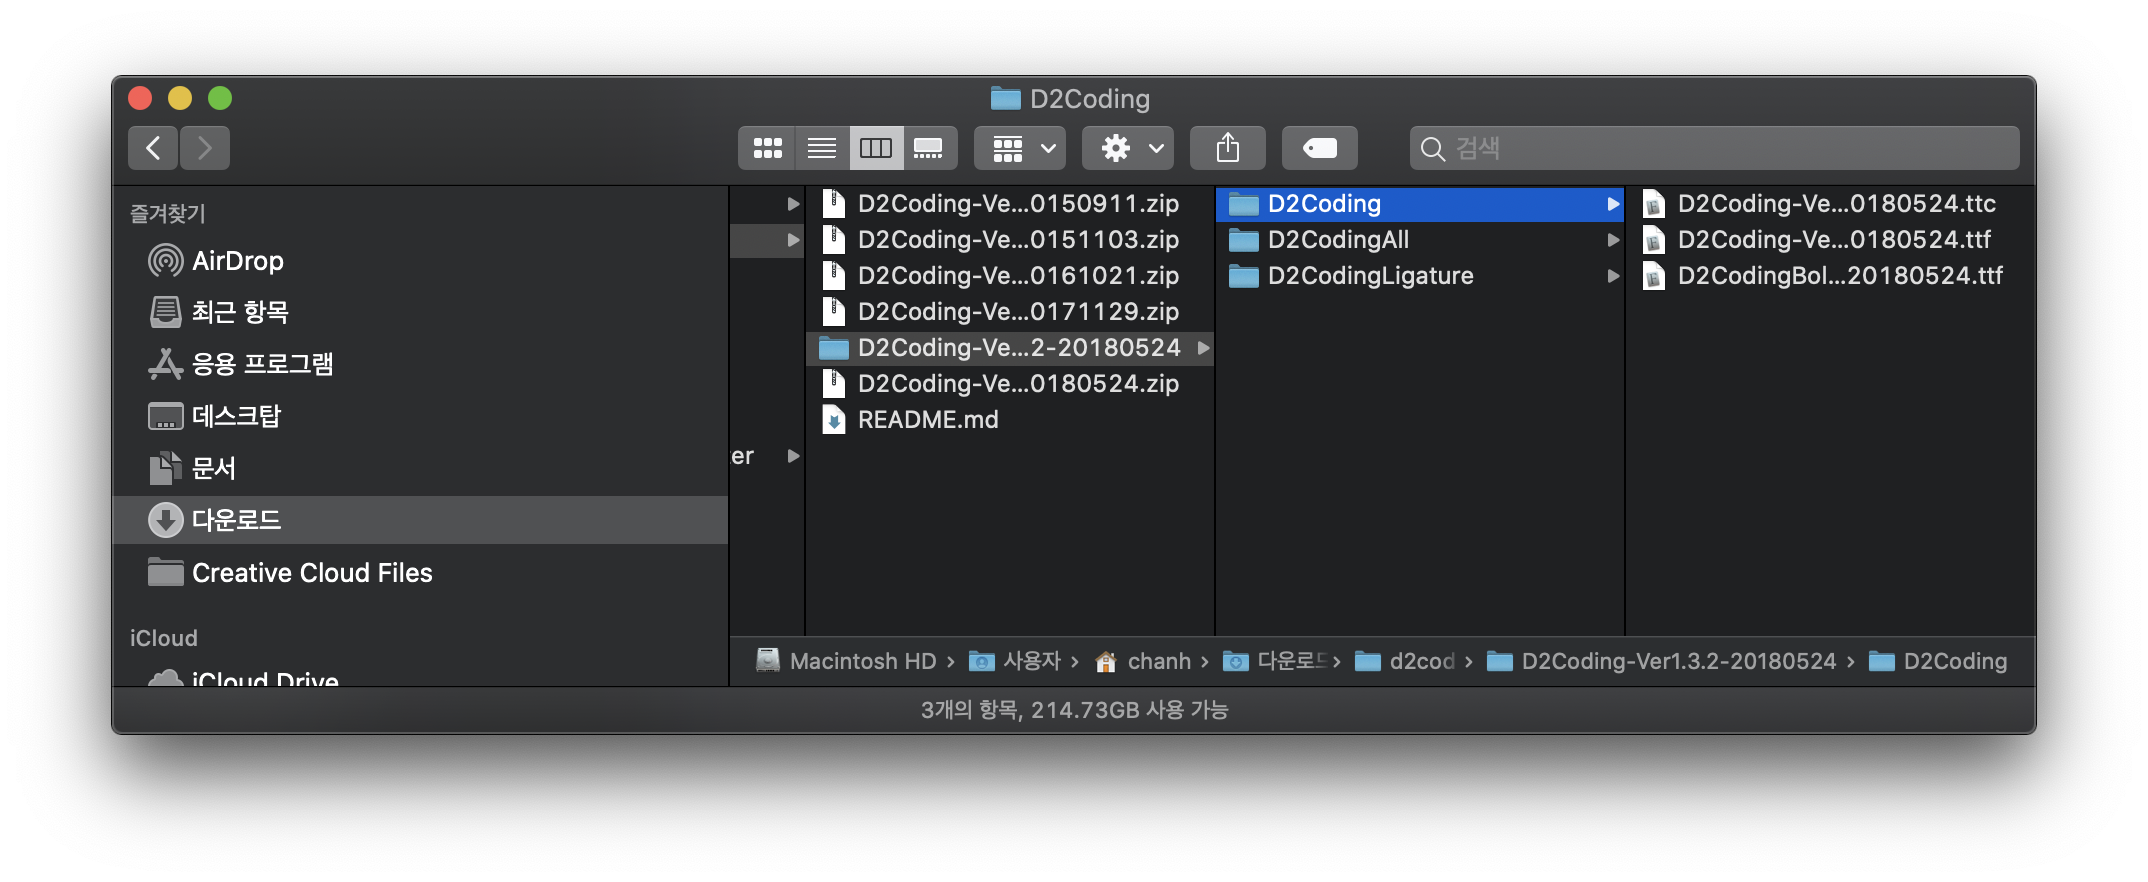Image resolution: width=2148 pixels, height=882 pixels.
Task: Select the D2Coding-Ve...0180524.zip file
Action: tap(1010, 384)
